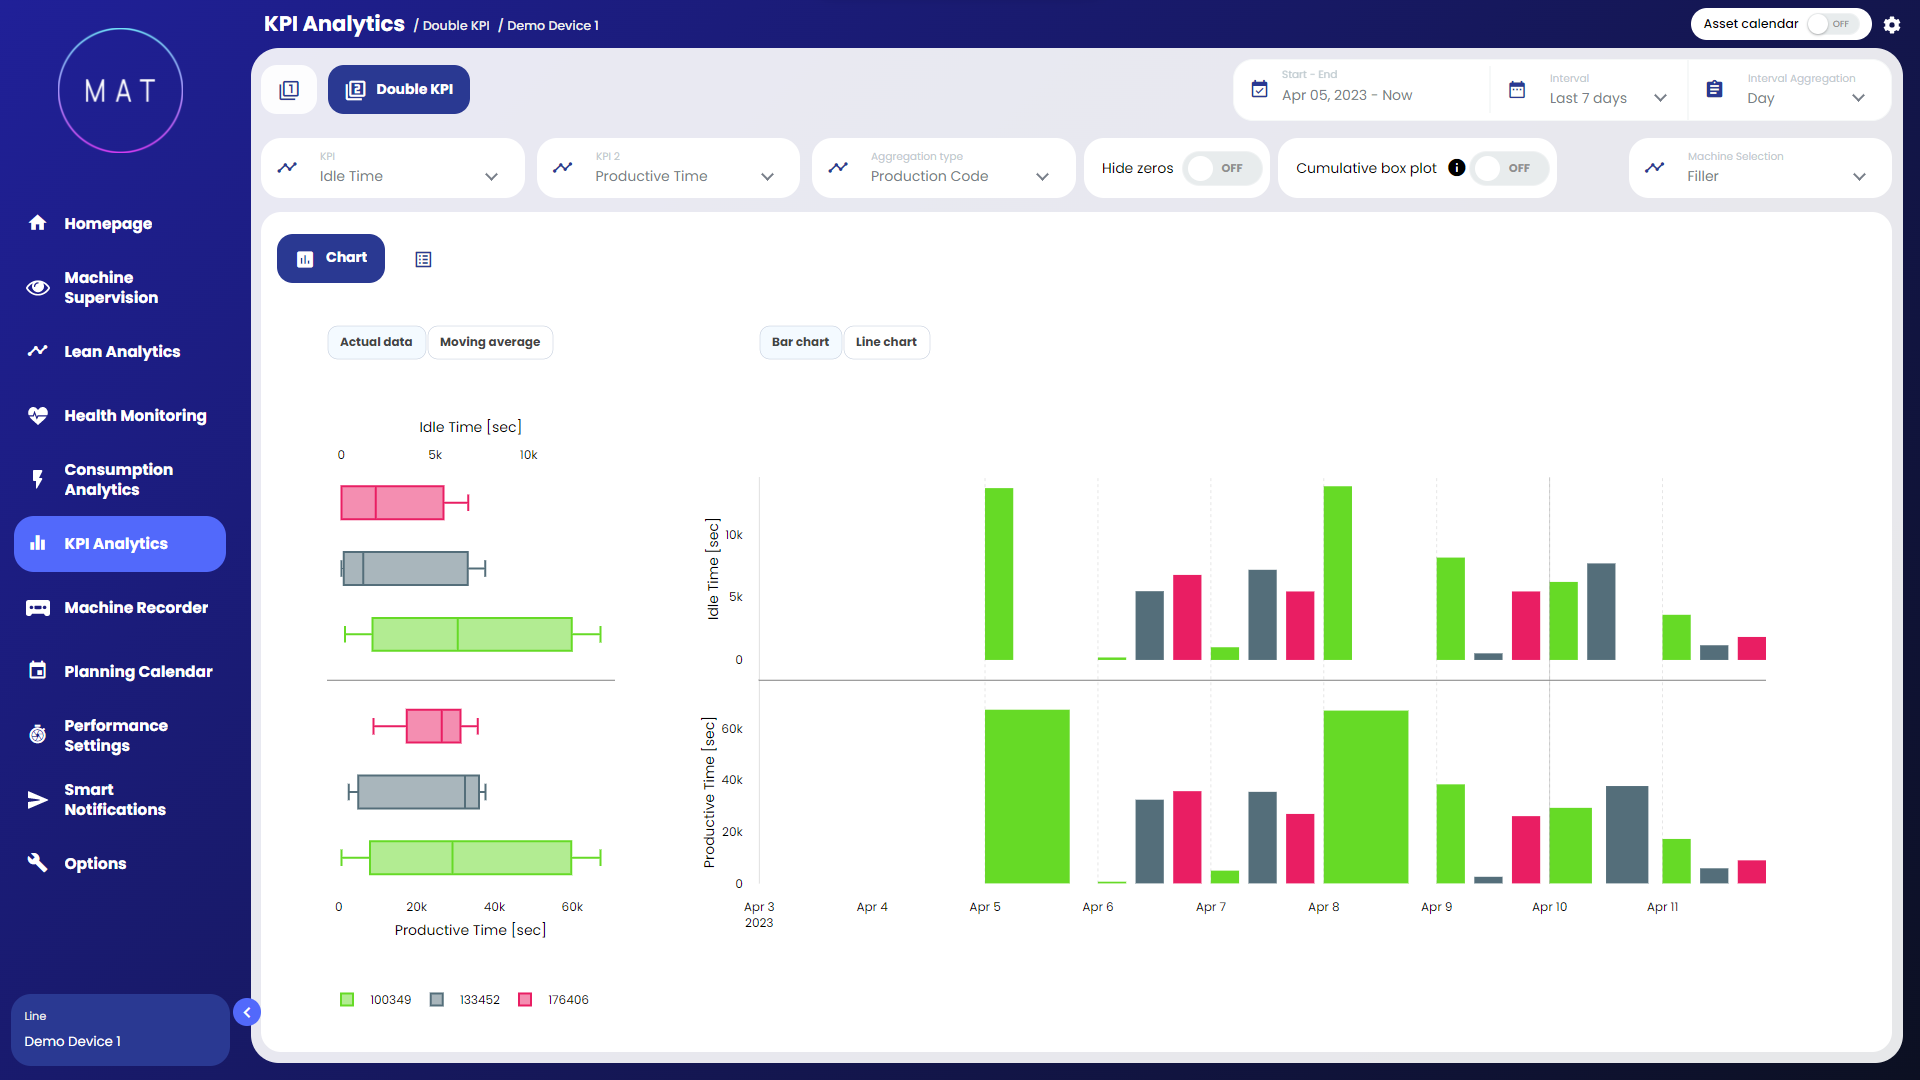Image resolution: width=1920 pixels, height=1080 pixels.
Task: Click the Interval Aggregation clipboard icon
Action: click(1714, 90)
